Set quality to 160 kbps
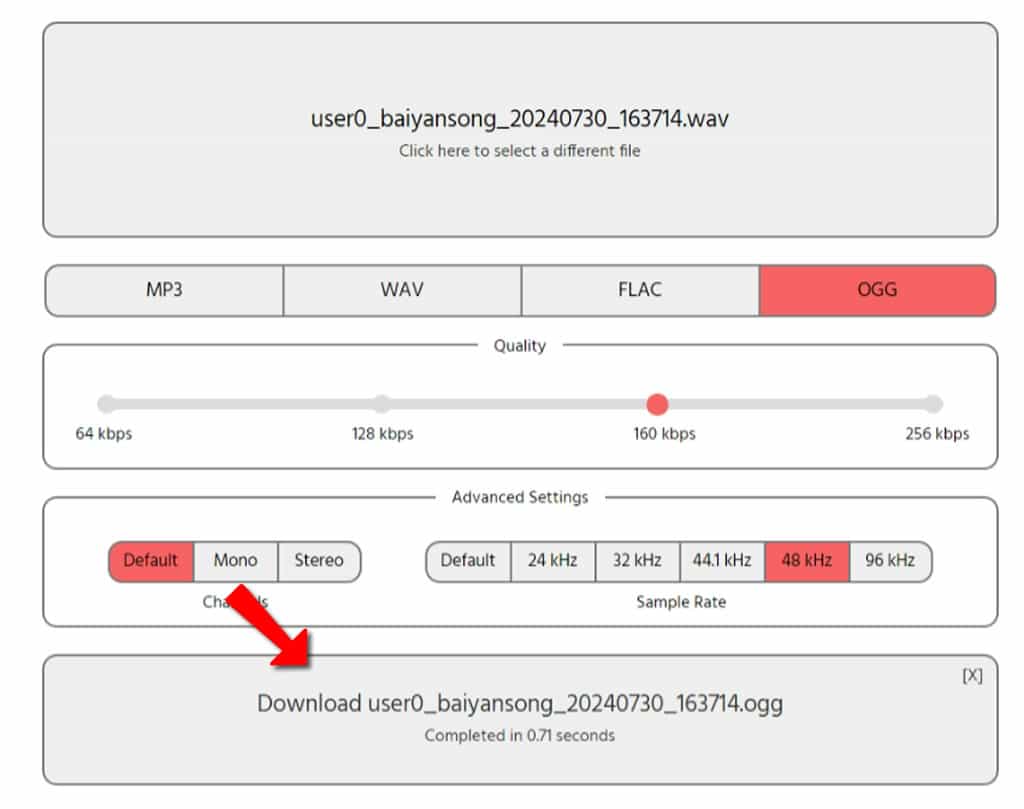The height and width of the screenshot is (809, 1024). click(657, 404)
